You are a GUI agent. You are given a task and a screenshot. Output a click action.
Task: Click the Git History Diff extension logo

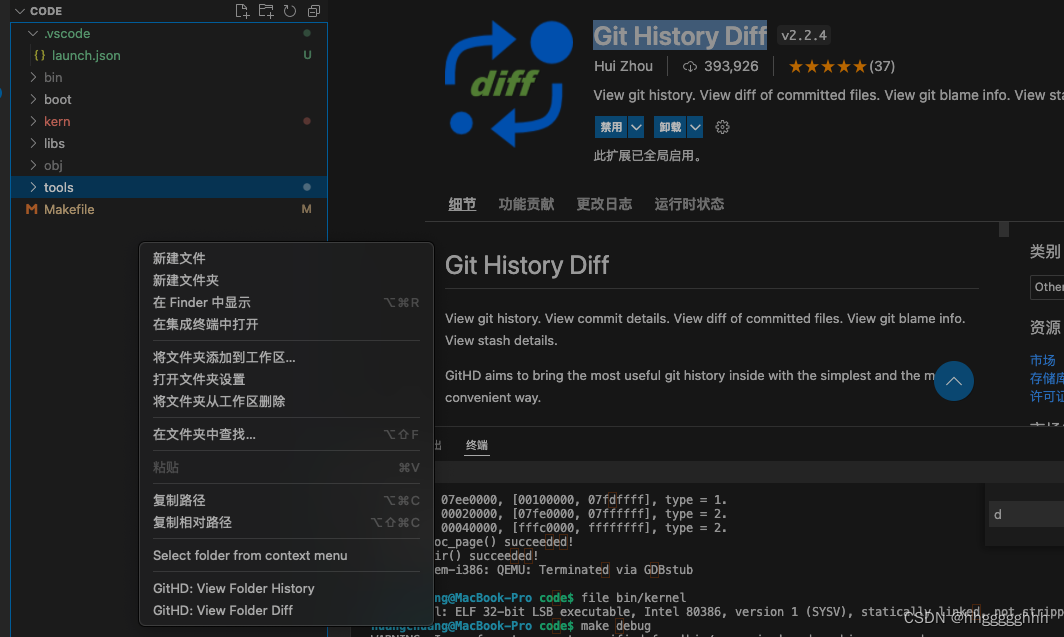point(508,83)
